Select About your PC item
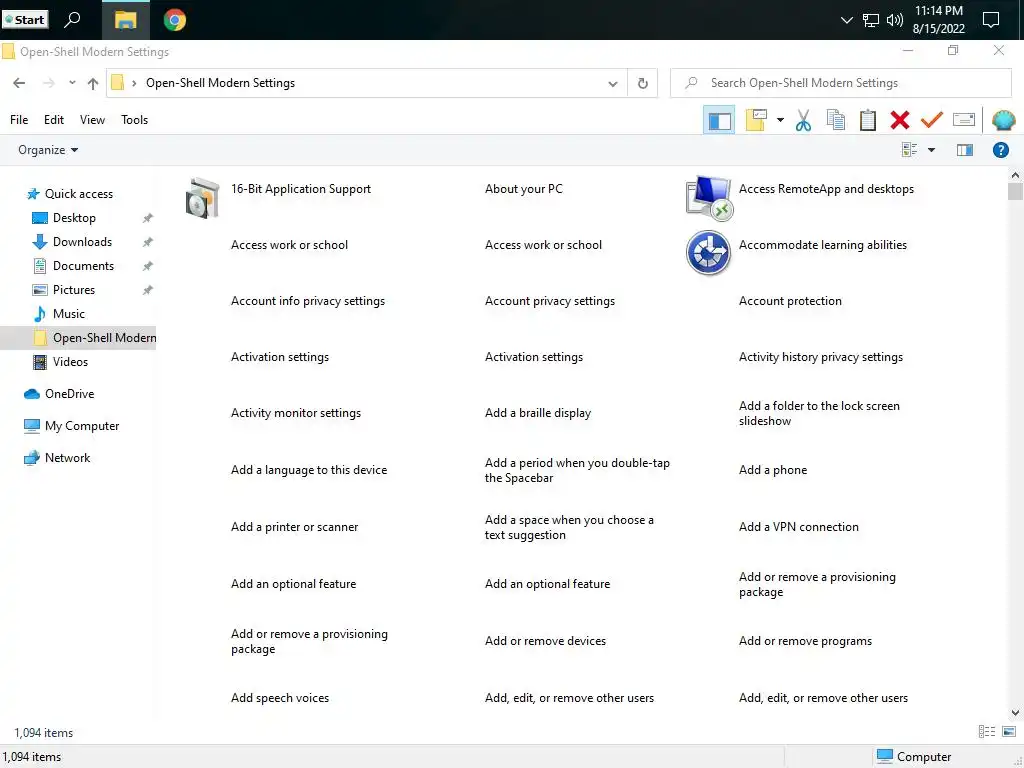 (523, 189)
